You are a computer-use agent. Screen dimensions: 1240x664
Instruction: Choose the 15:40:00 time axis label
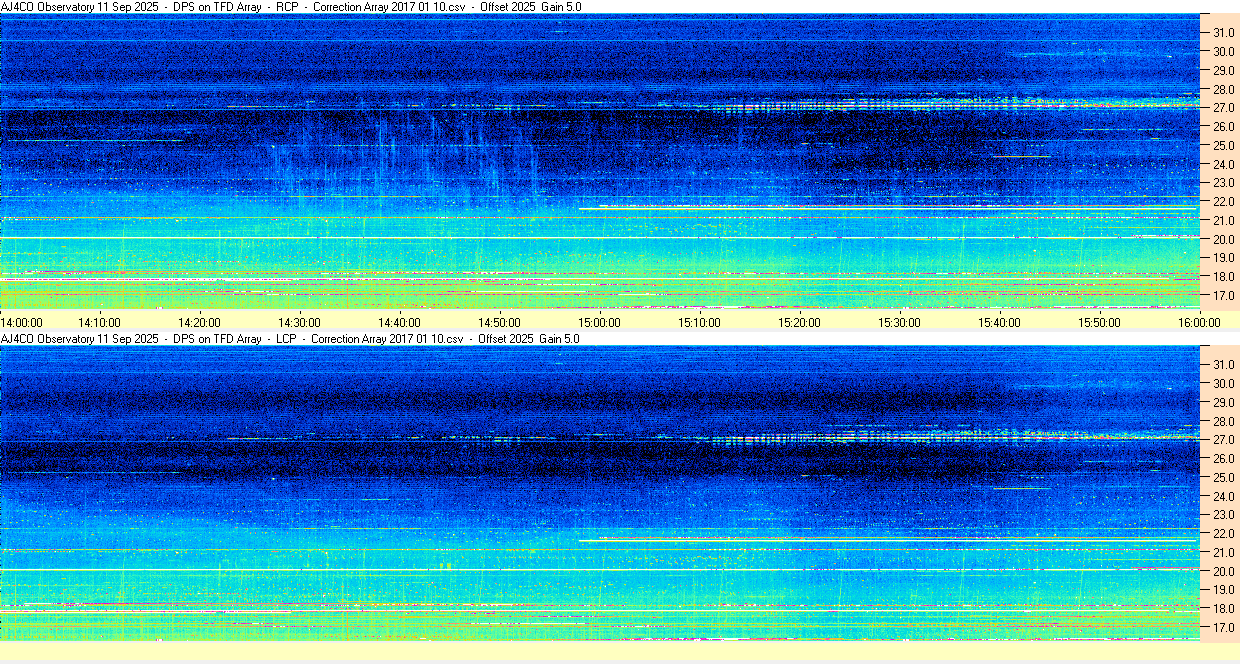tap(1000, 322)
